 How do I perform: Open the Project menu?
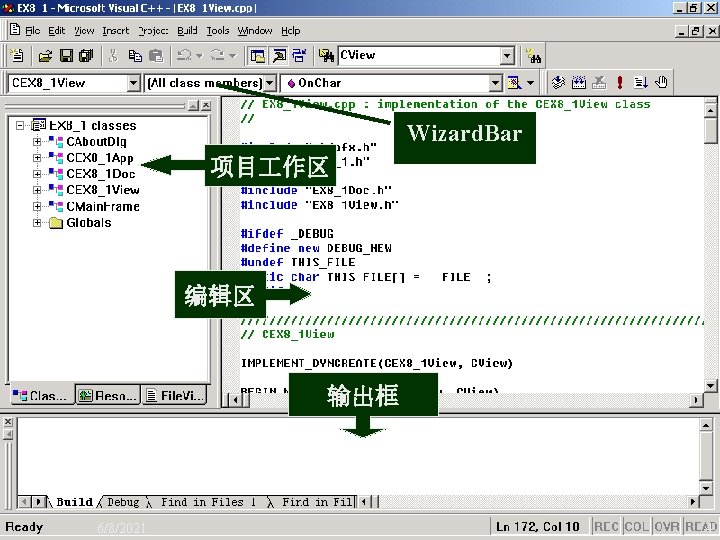tap(153, 31)
